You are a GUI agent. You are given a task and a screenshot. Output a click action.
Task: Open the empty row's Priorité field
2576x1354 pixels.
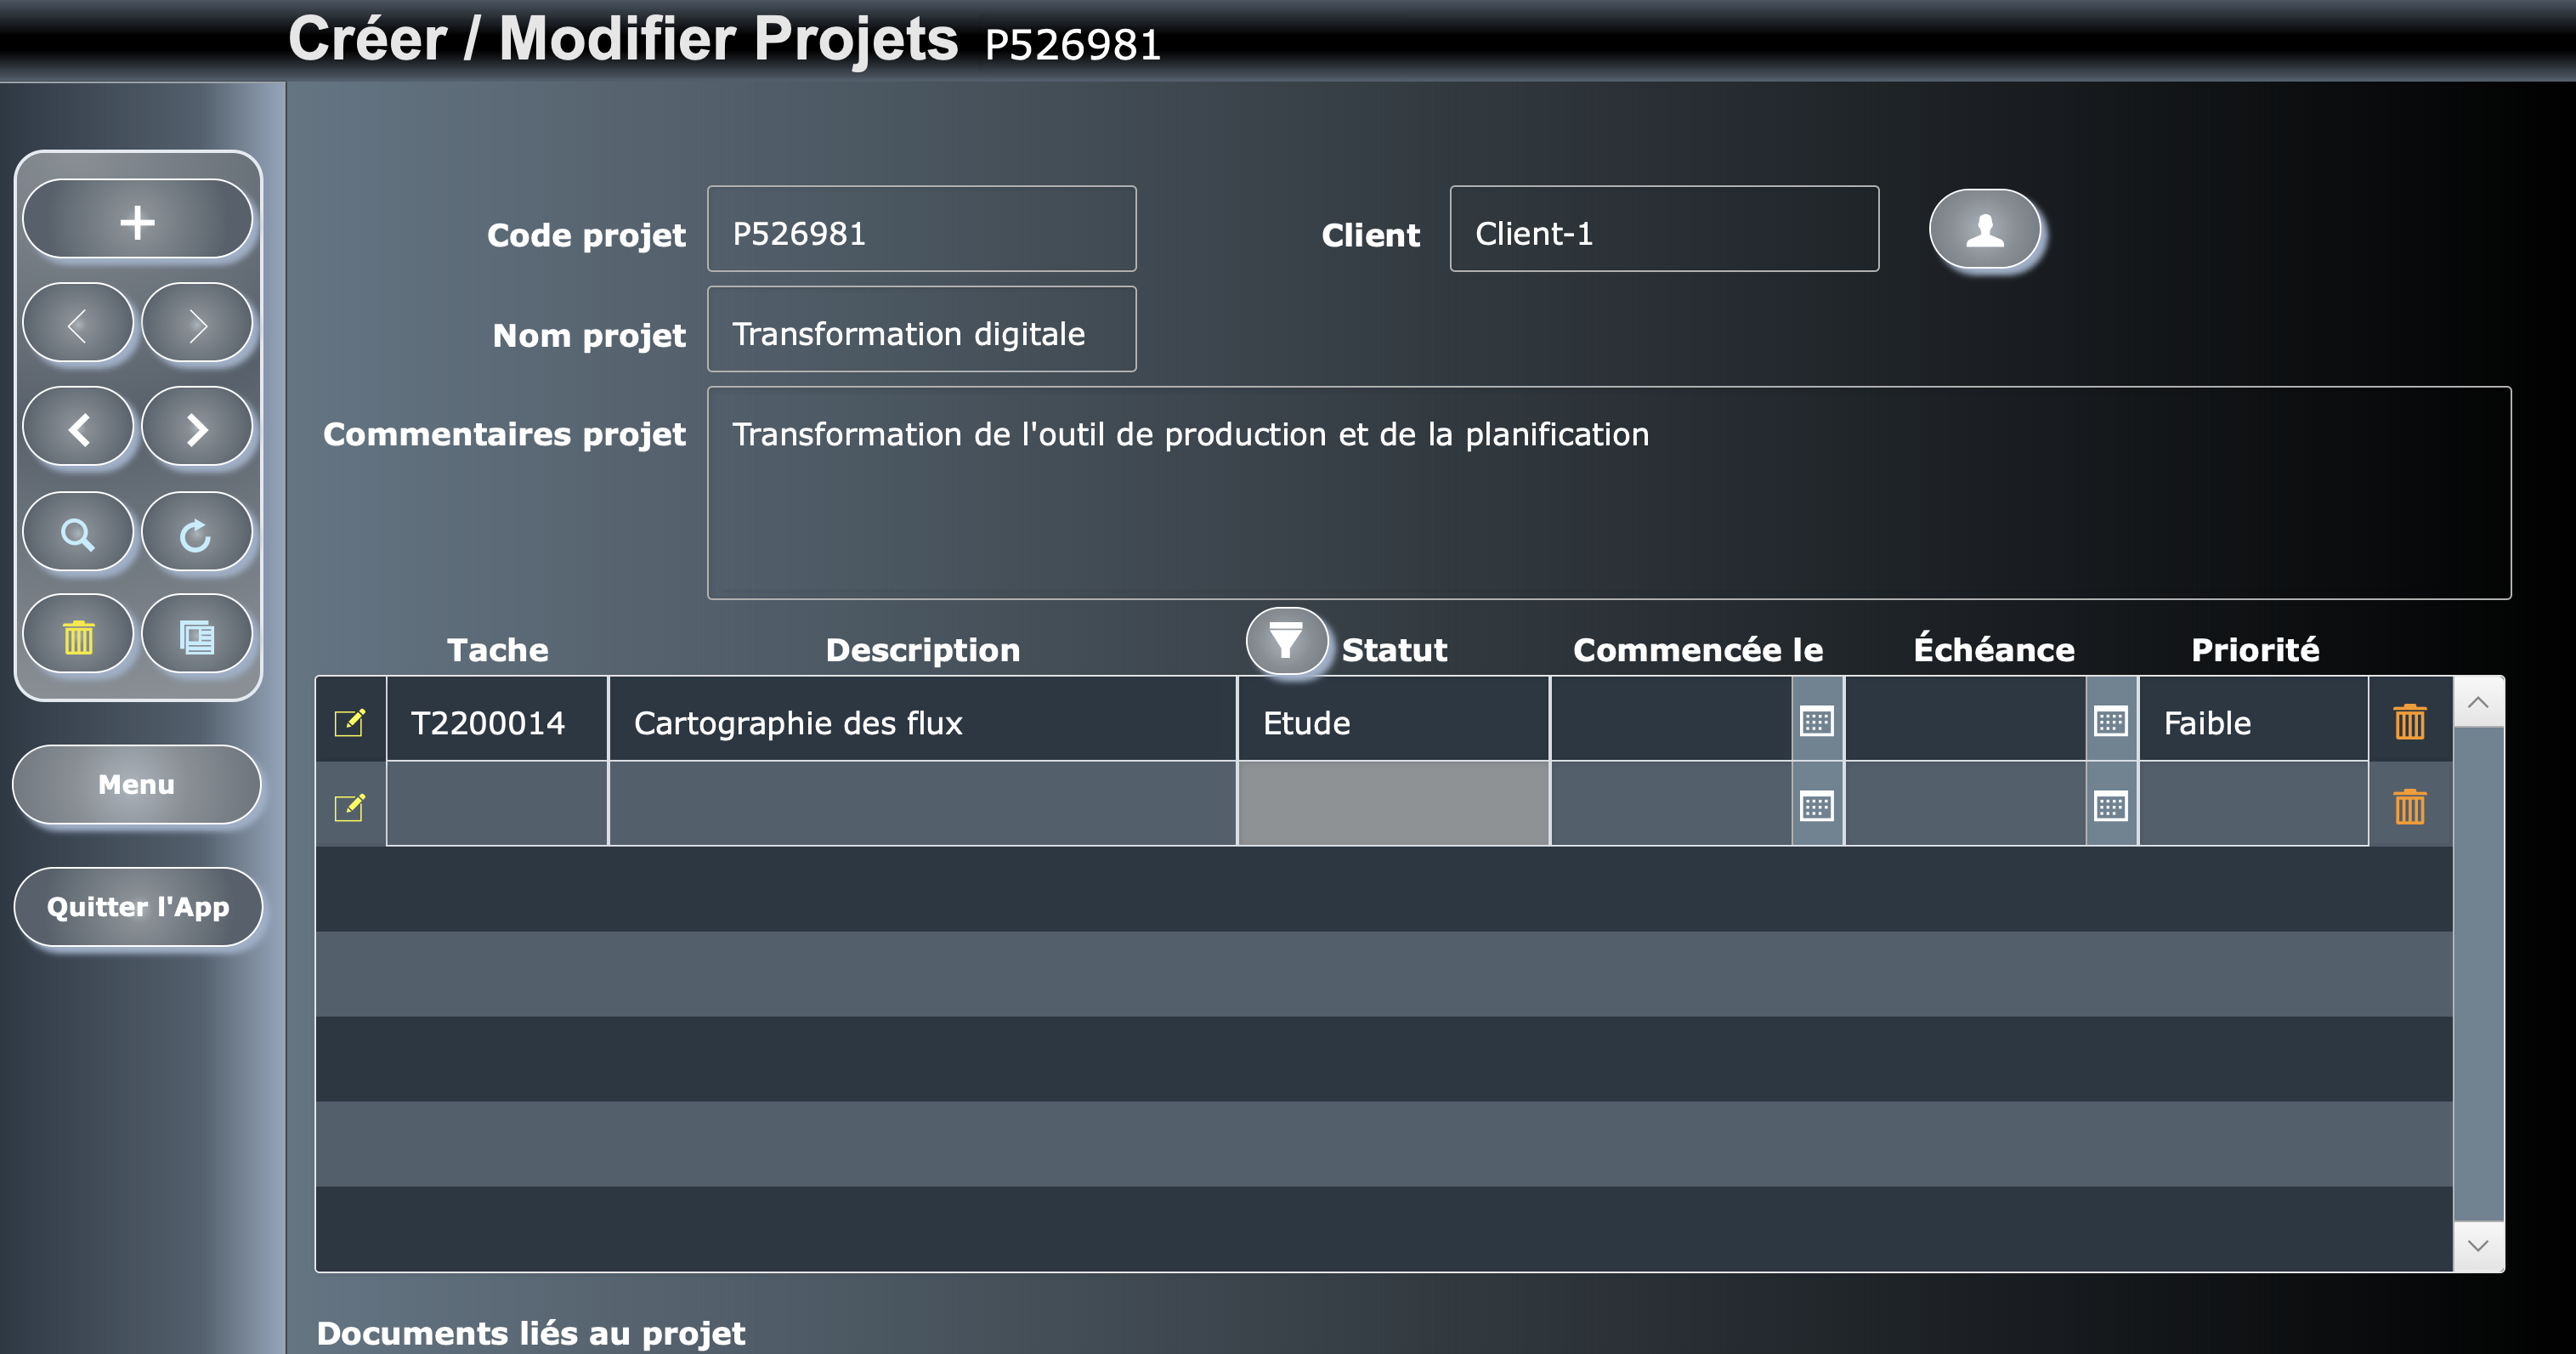(2253, 804)
